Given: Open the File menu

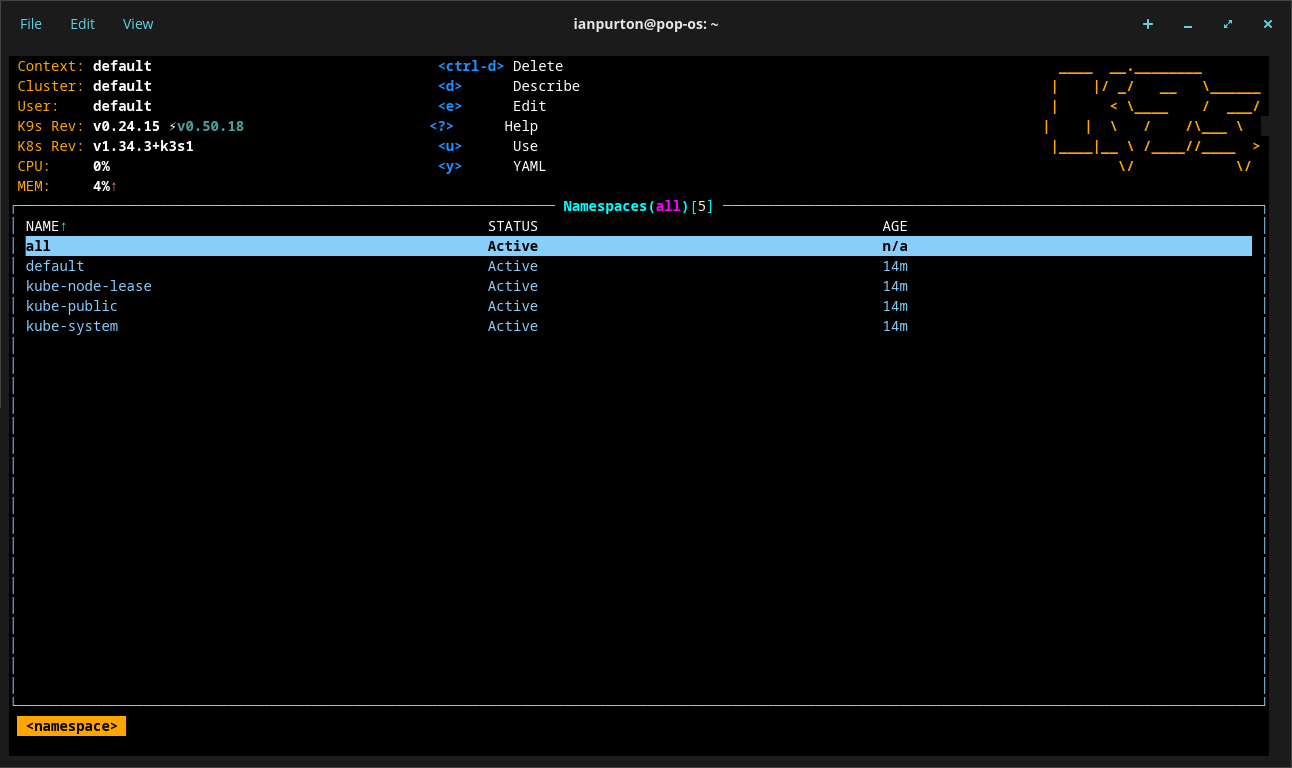Looking at the screenshot, I should (31, 24).
